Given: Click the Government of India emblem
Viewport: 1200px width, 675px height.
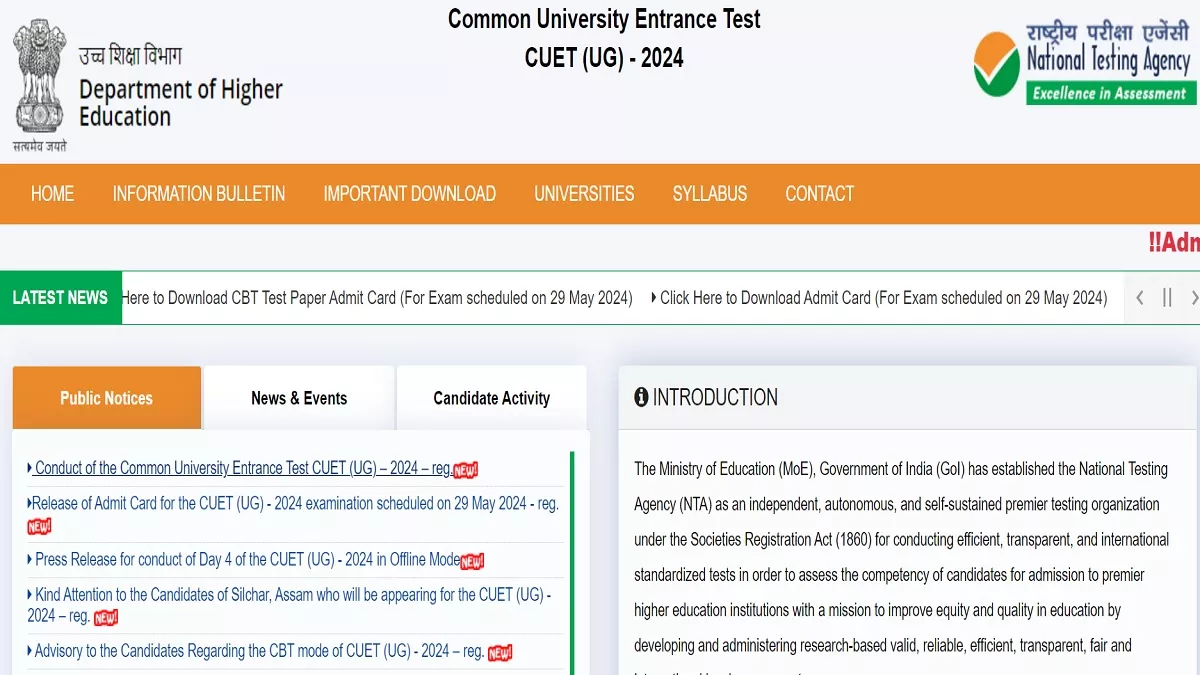Looking at the screenshot, I should point(40,80).
